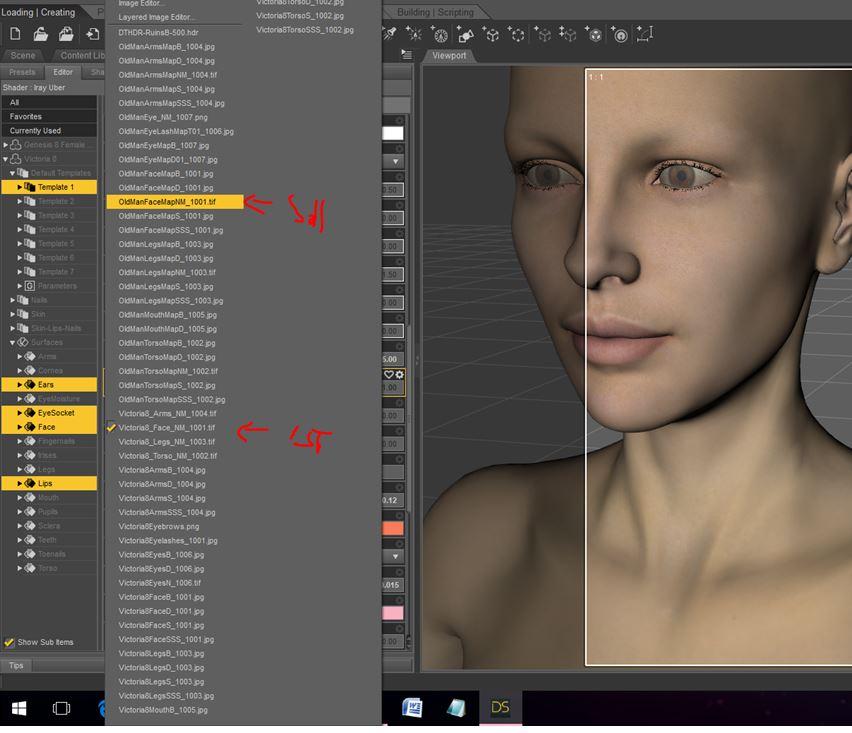The height and width of the screenshot is (733, 852).
Task: Choose OldManFaceMapNM_1001.tif from the list
Action: (x=167, y=202)
